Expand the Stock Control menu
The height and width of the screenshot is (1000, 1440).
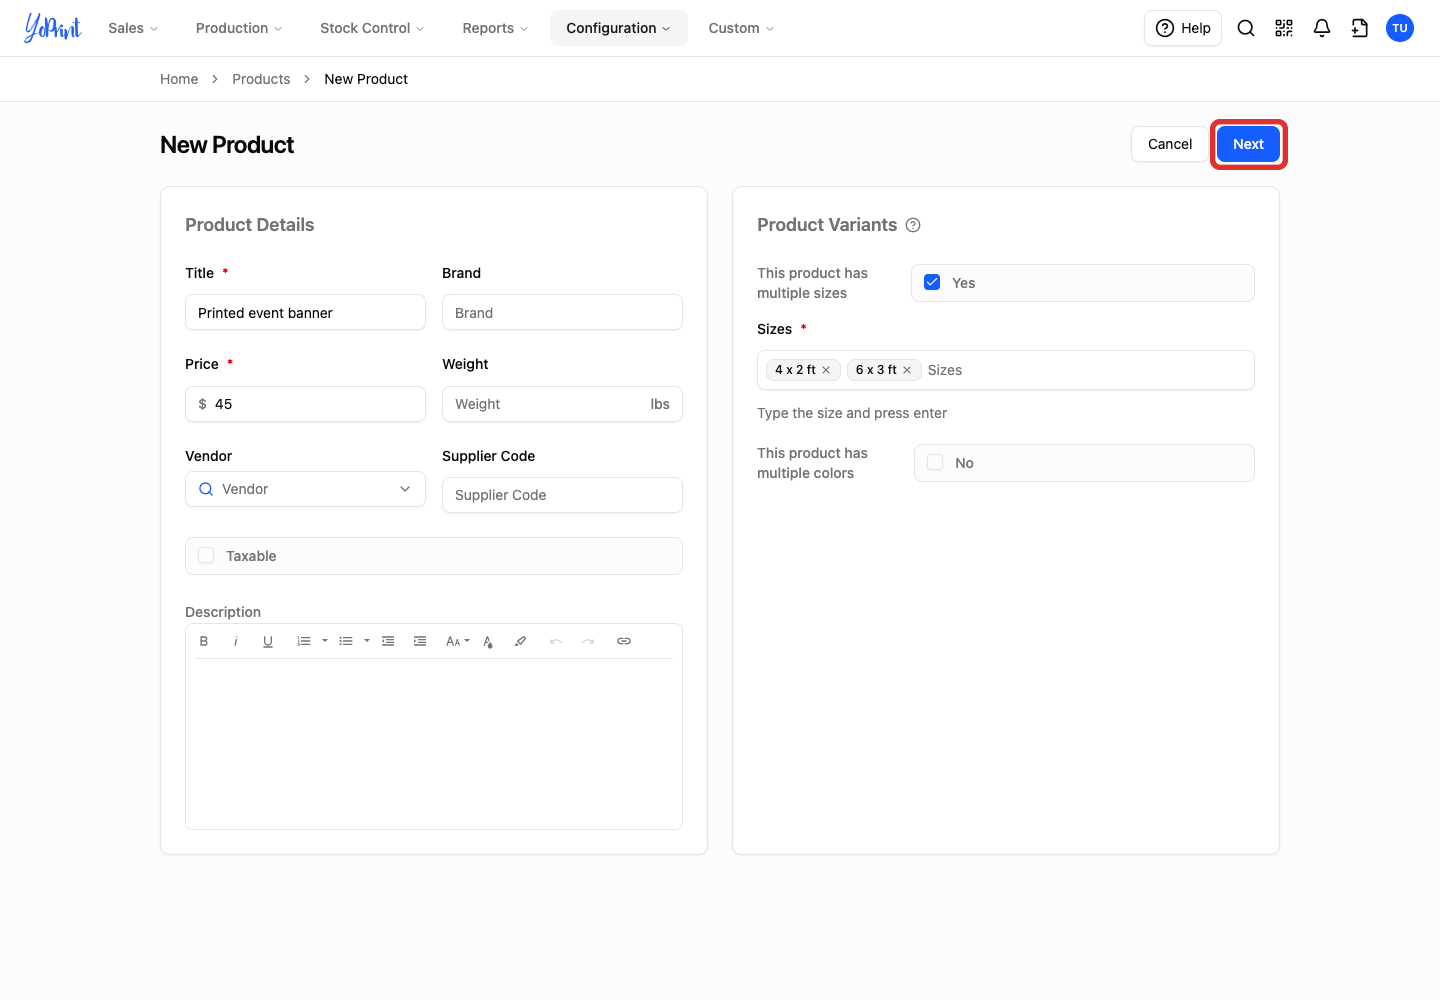372,28
